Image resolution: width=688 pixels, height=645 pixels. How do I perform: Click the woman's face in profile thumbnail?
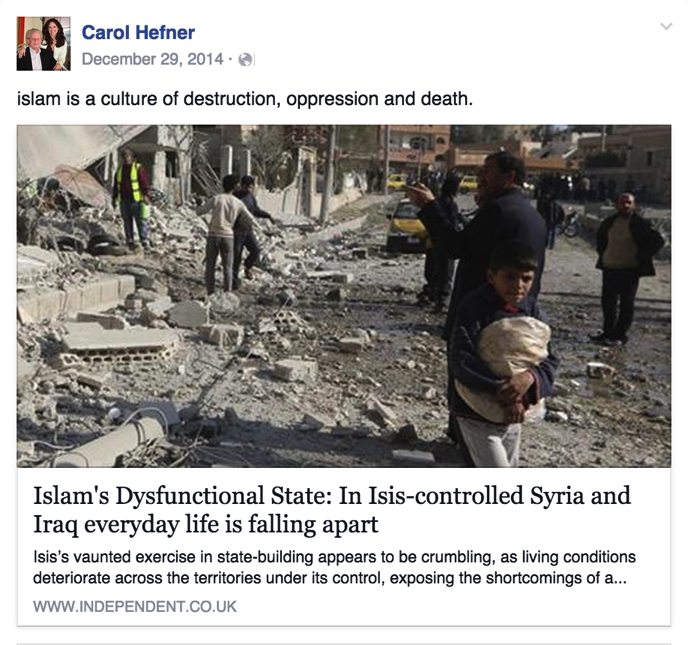(54, 29)
